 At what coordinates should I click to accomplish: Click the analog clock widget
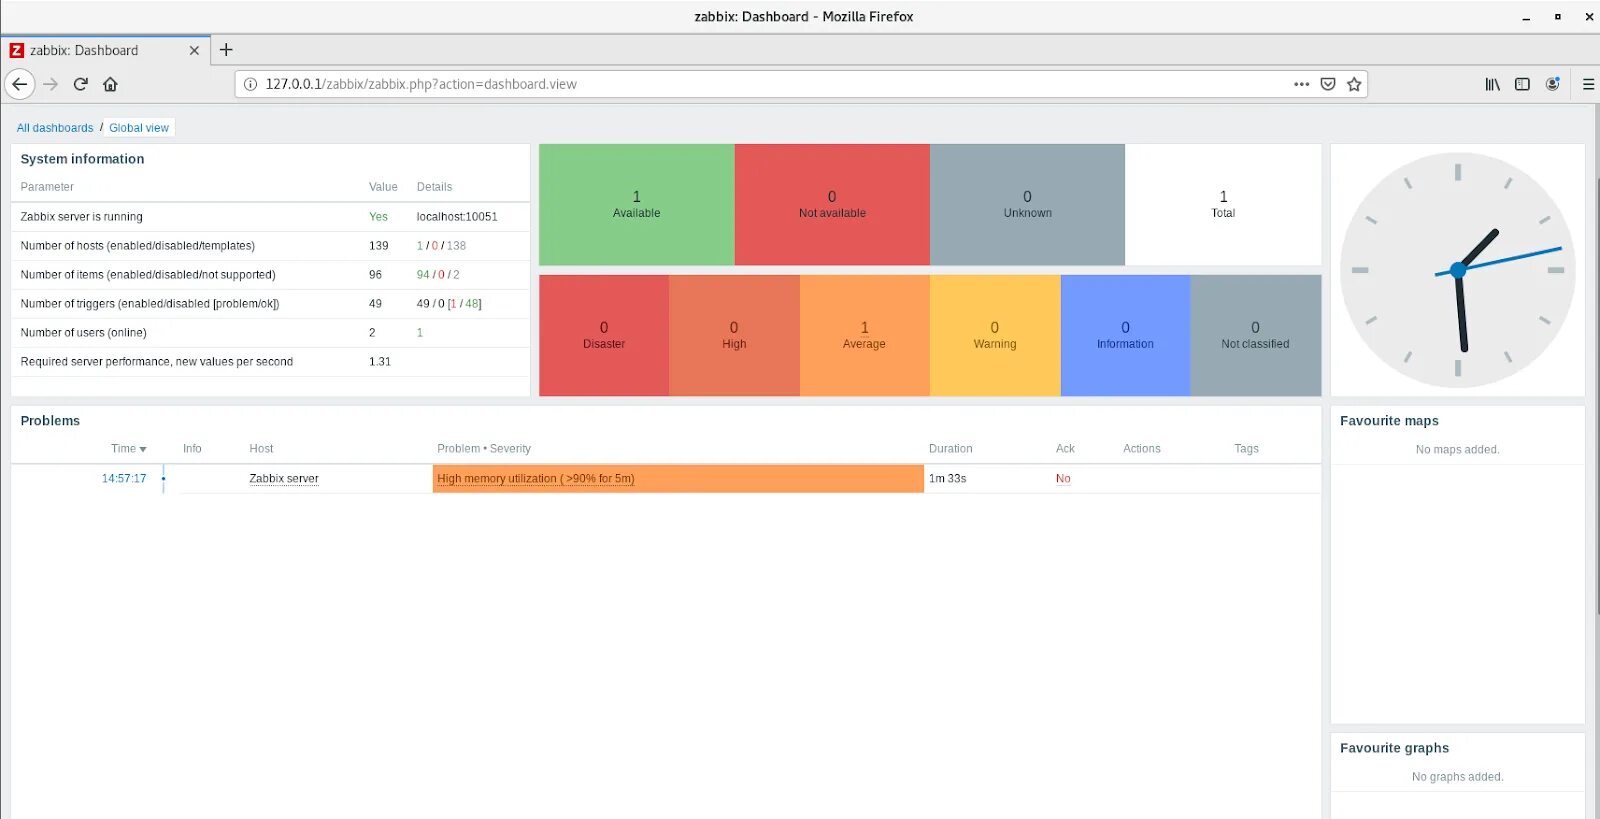[1458, 270]
